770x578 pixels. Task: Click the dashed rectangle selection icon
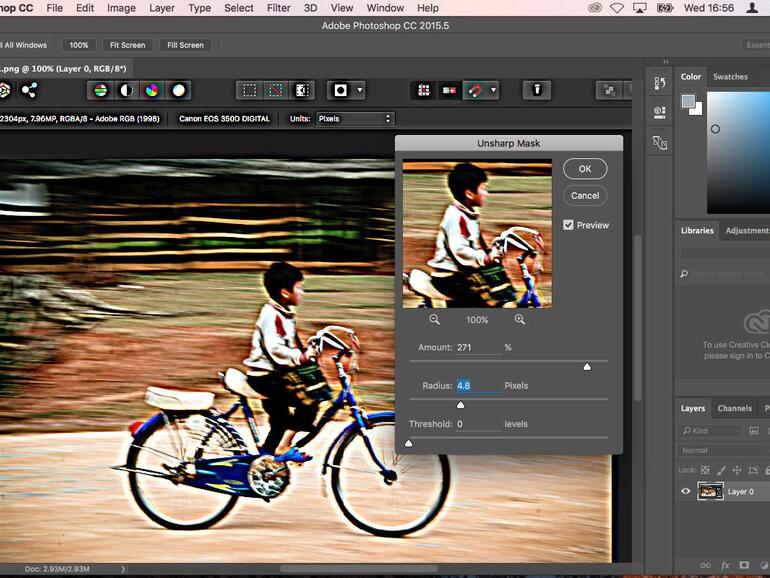click(x=249, y=90)
